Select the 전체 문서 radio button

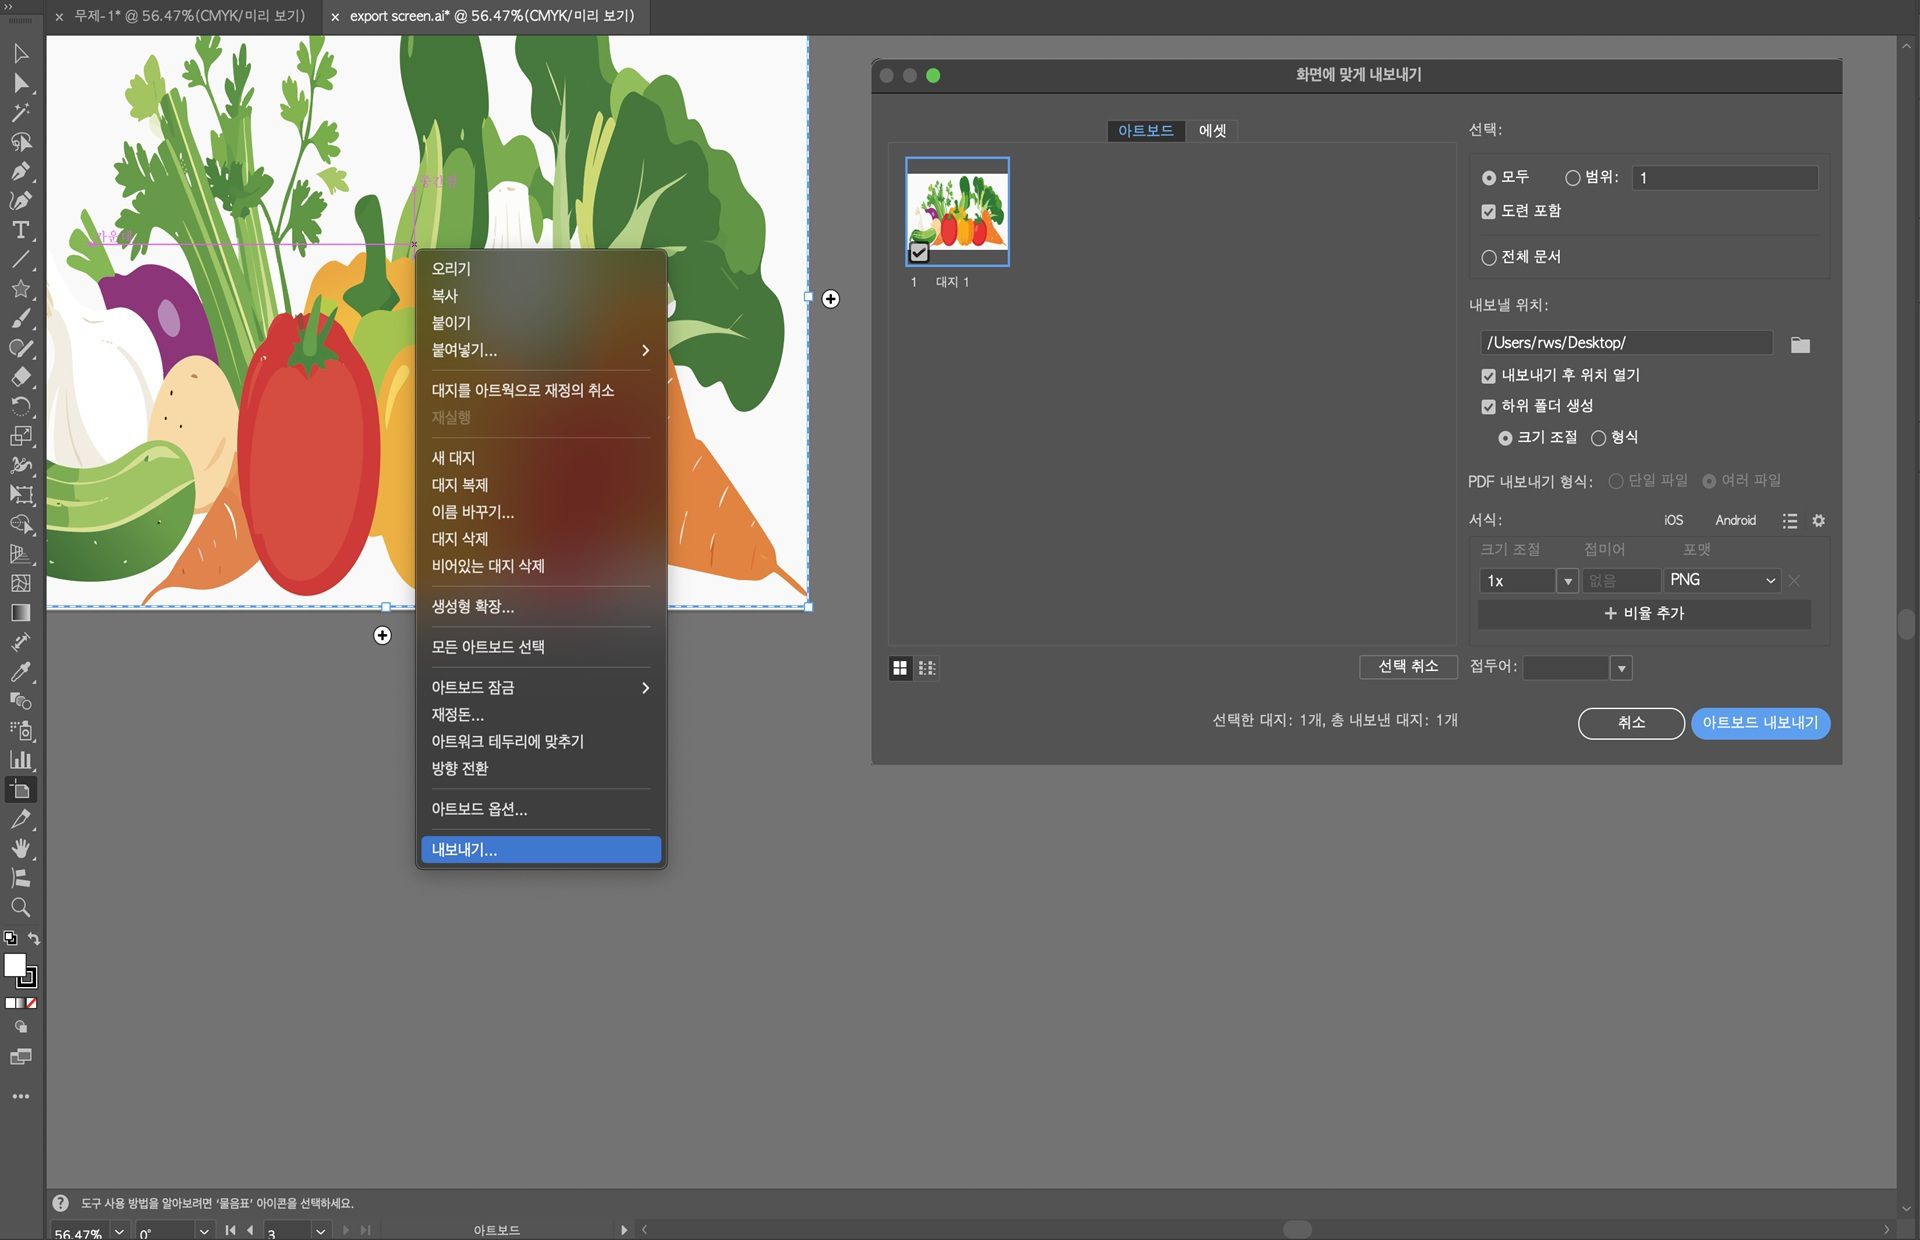pyautogui.click(x=1488, y=258)
